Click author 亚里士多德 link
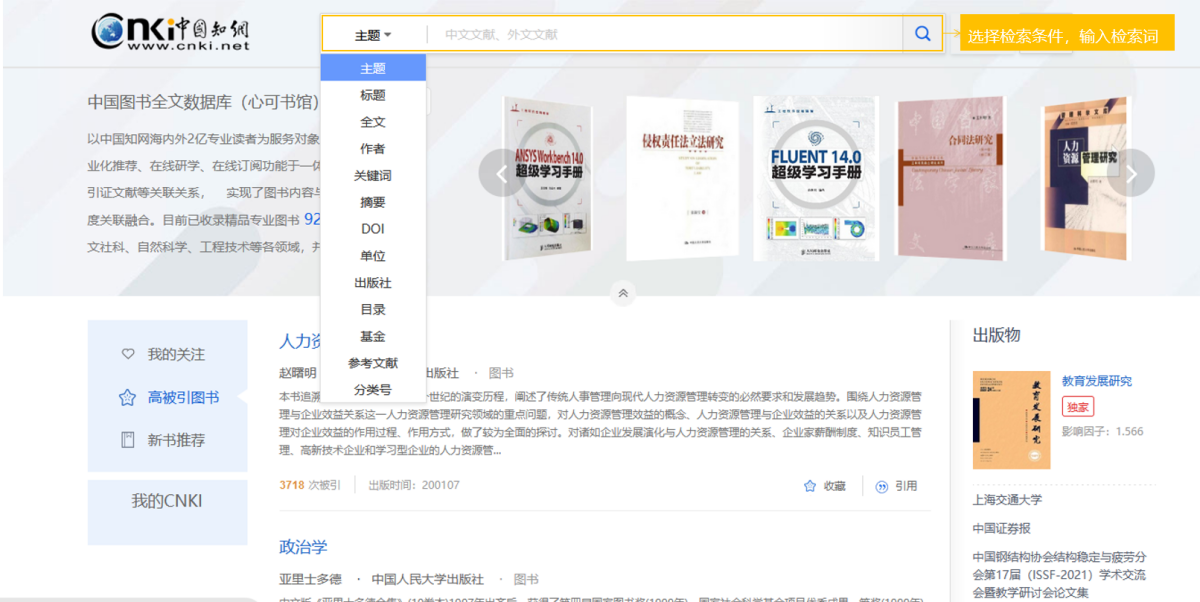This screenshot has width=1200, height=602. 310,579
